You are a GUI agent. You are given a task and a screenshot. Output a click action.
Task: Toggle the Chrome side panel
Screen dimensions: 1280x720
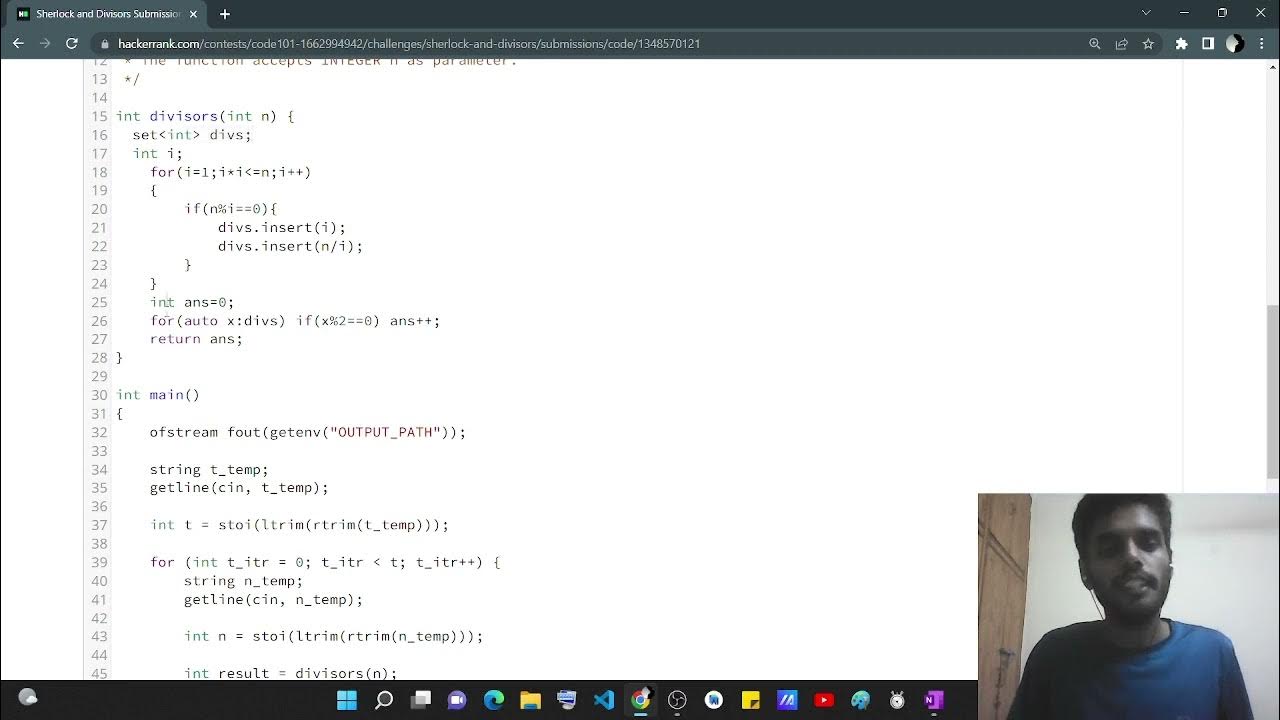(1208, 44)
